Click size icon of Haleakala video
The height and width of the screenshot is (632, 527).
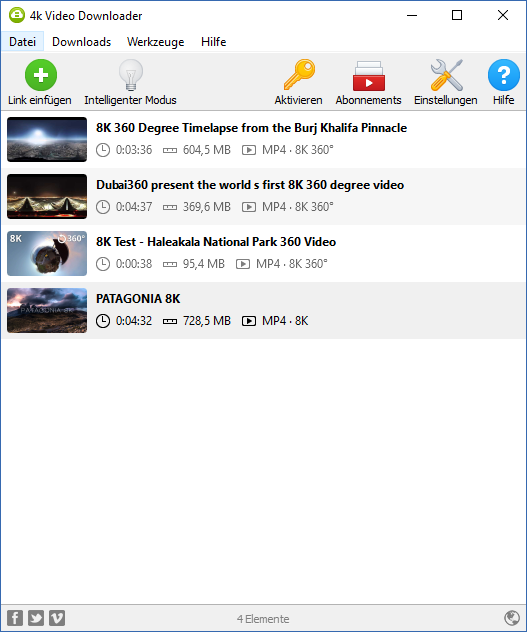pos(170,264)
